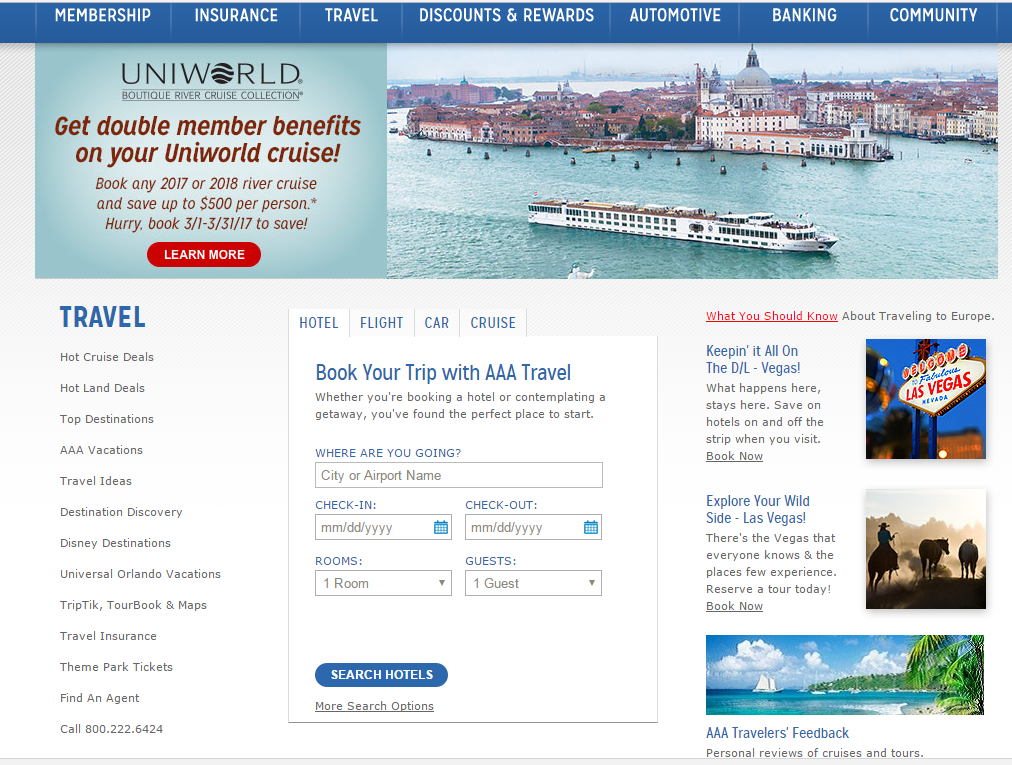This screenshot has height=765, width=1012.
Task: Expand the Guests dropdown
Action: (533, 583)
